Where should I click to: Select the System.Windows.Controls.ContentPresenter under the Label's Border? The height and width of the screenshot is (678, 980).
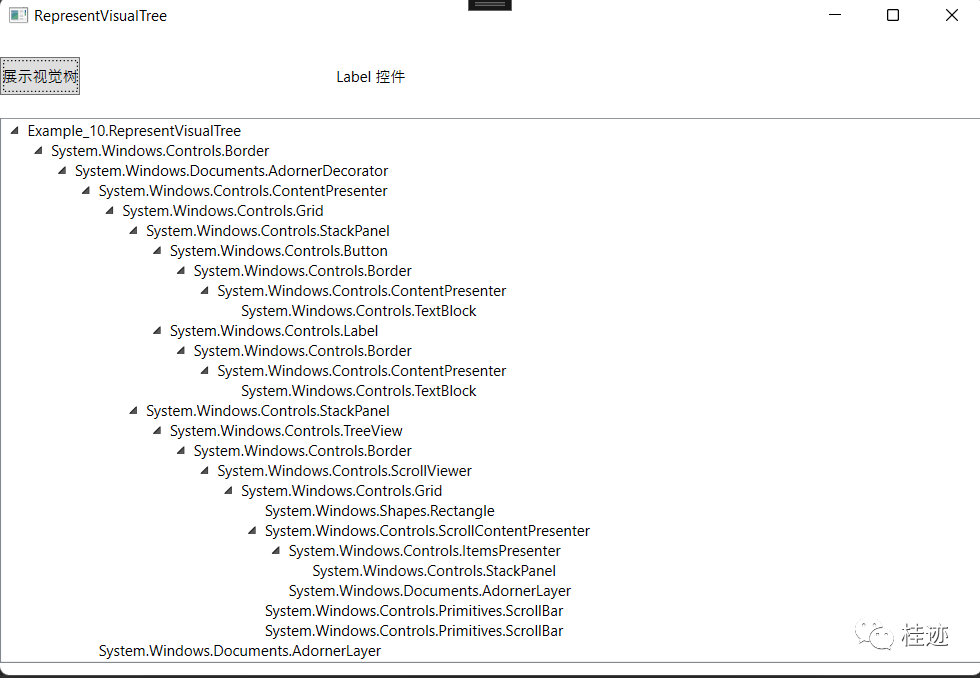(x=361, y=370)
